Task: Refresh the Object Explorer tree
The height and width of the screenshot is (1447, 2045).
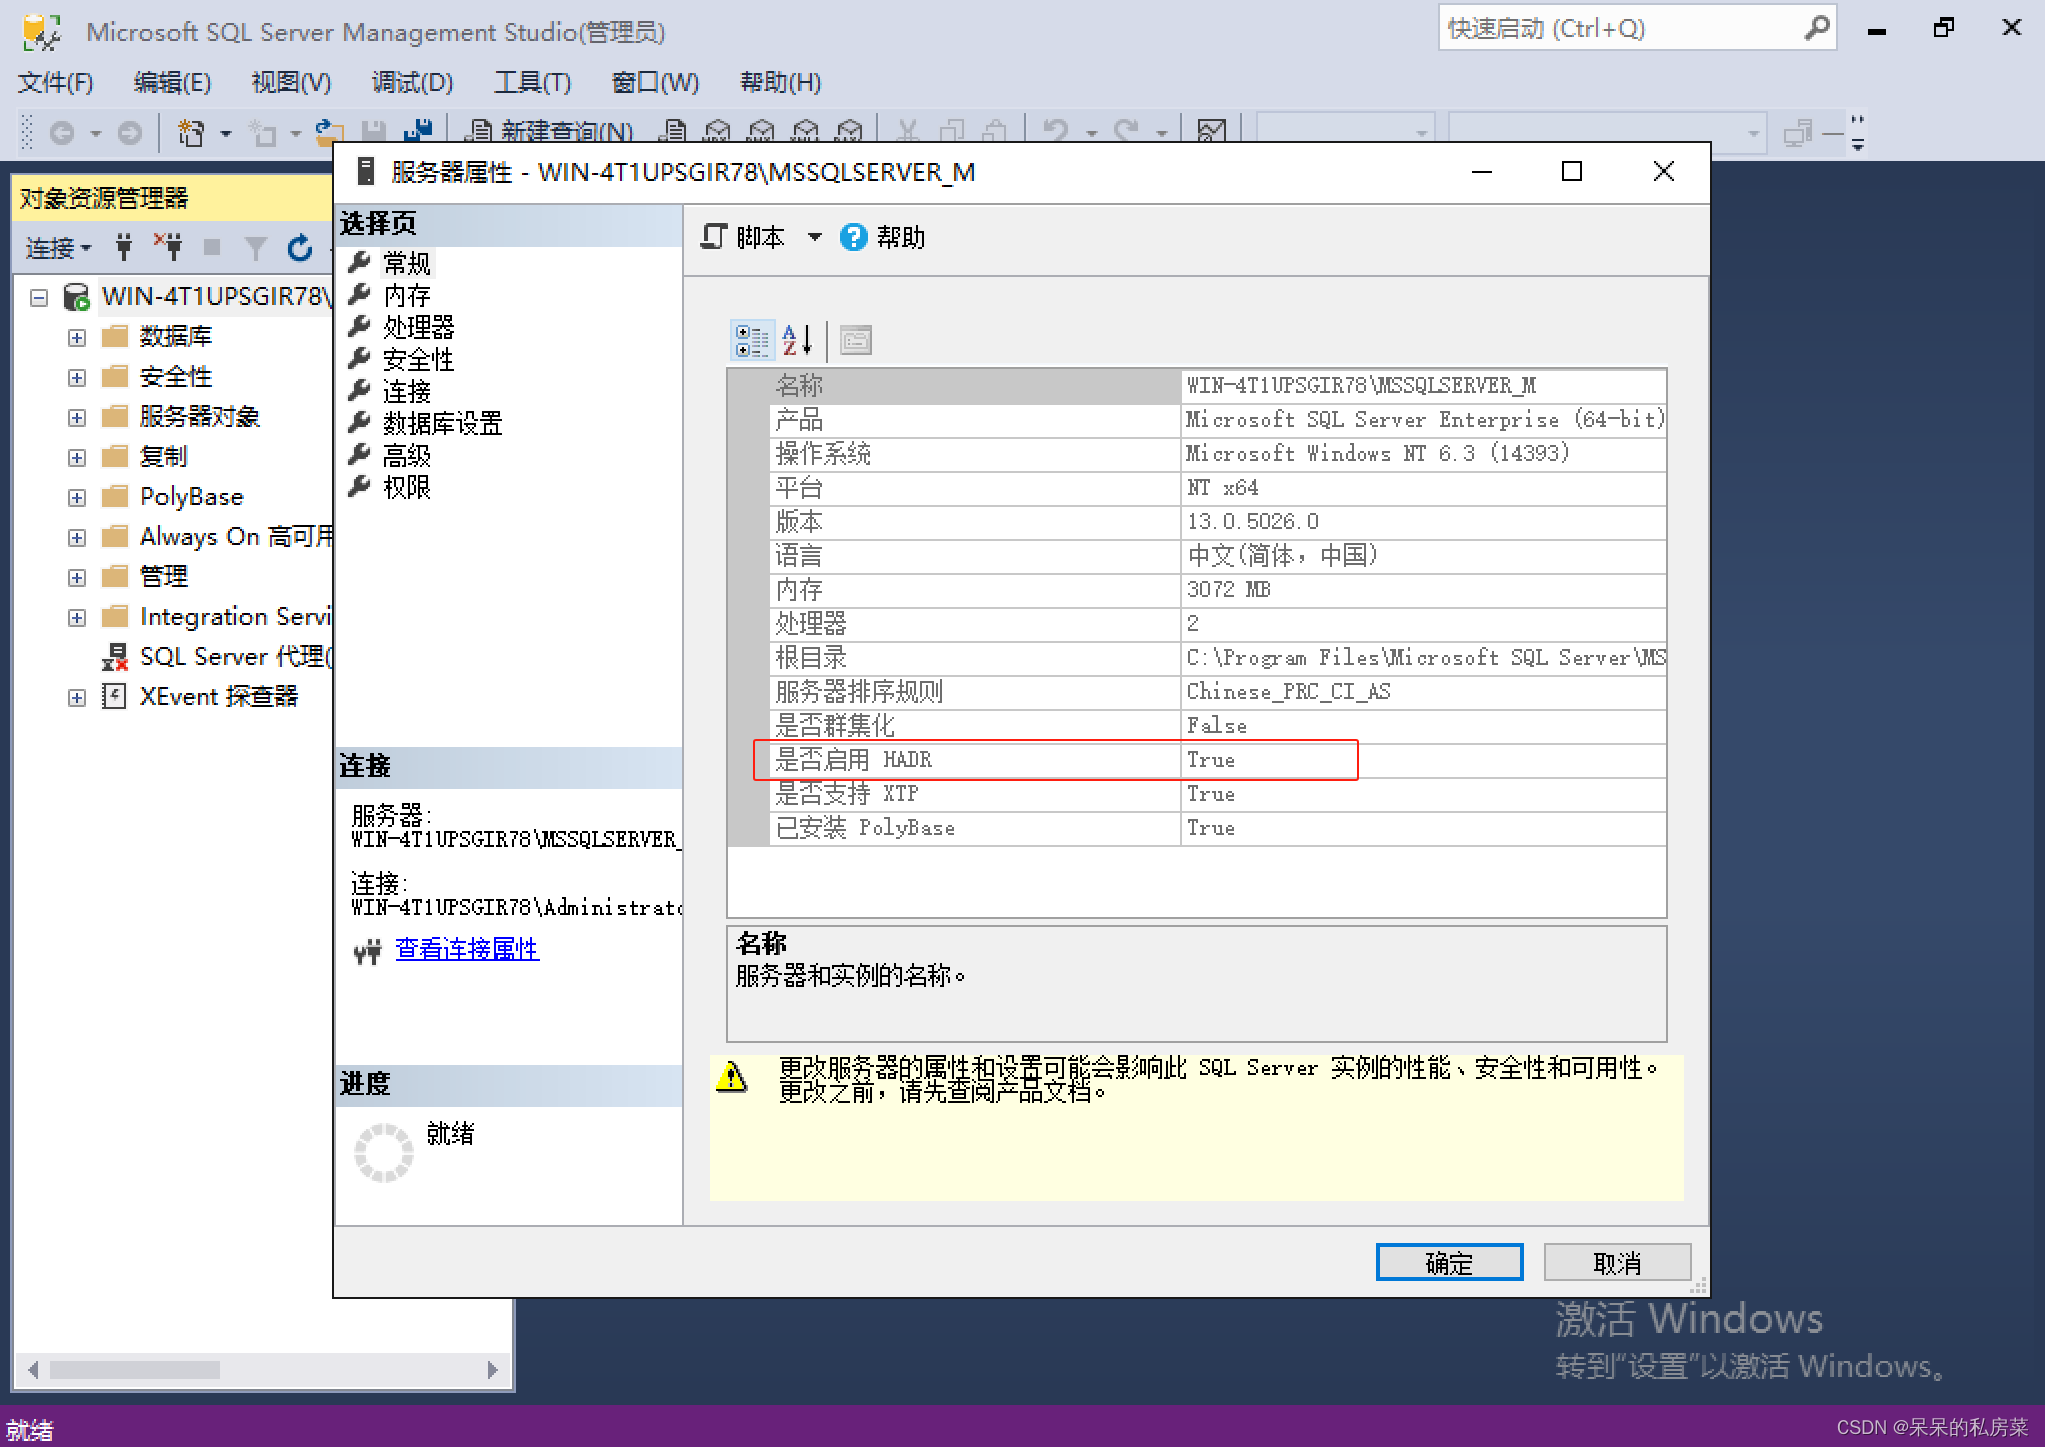Action: coord(300,247)
